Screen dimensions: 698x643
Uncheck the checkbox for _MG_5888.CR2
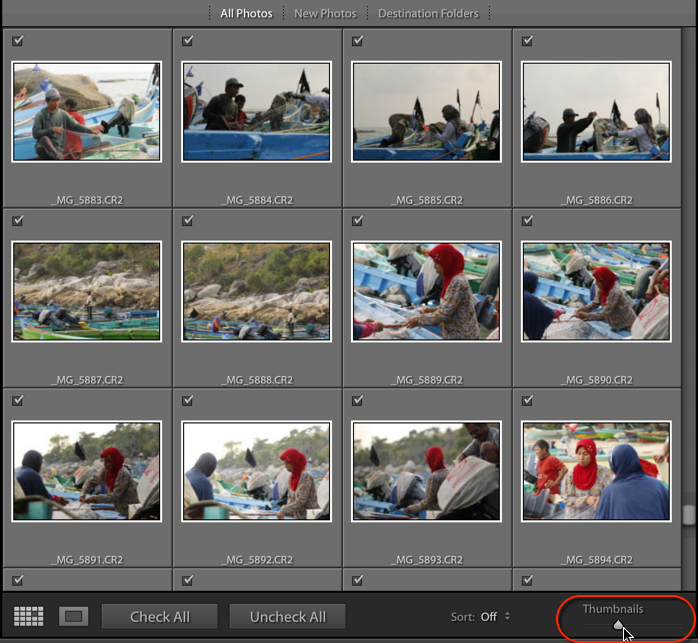pyautogui.click(x=188, y=220)
